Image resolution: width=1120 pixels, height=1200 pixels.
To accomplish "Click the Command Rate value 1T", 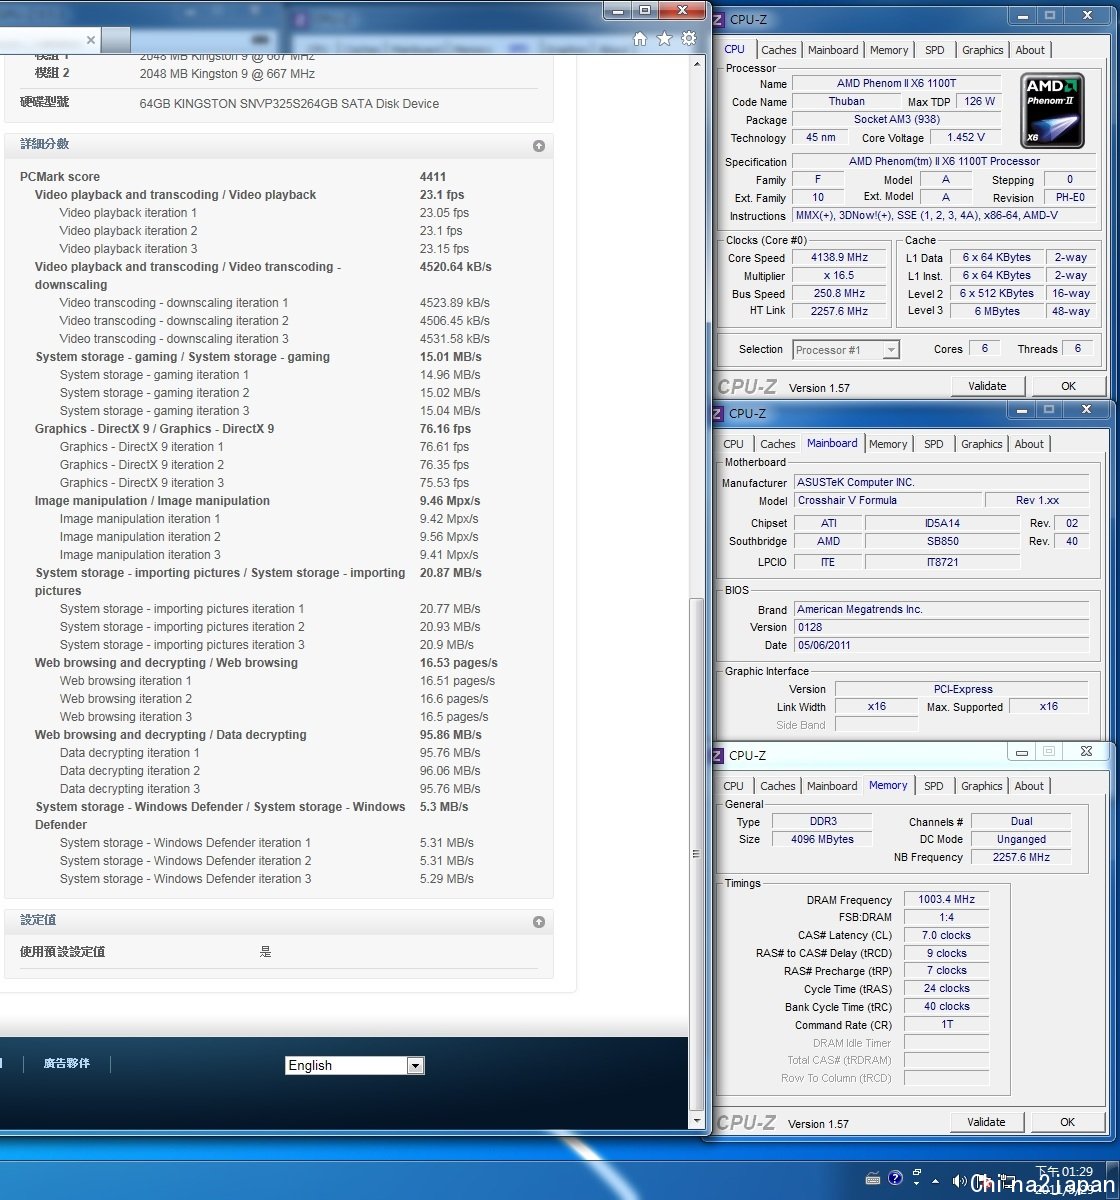I will tap(946, 1025).
